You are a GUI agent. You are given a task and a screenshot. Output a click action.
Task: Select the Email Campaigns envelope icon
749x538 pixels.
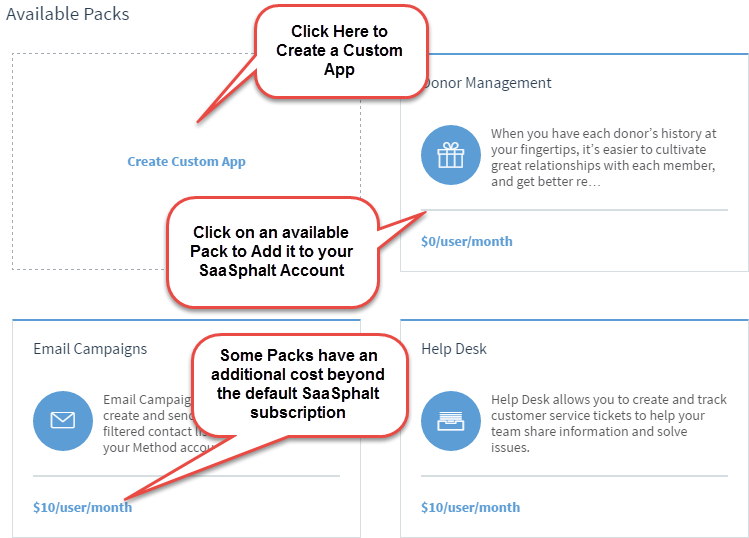63,420
